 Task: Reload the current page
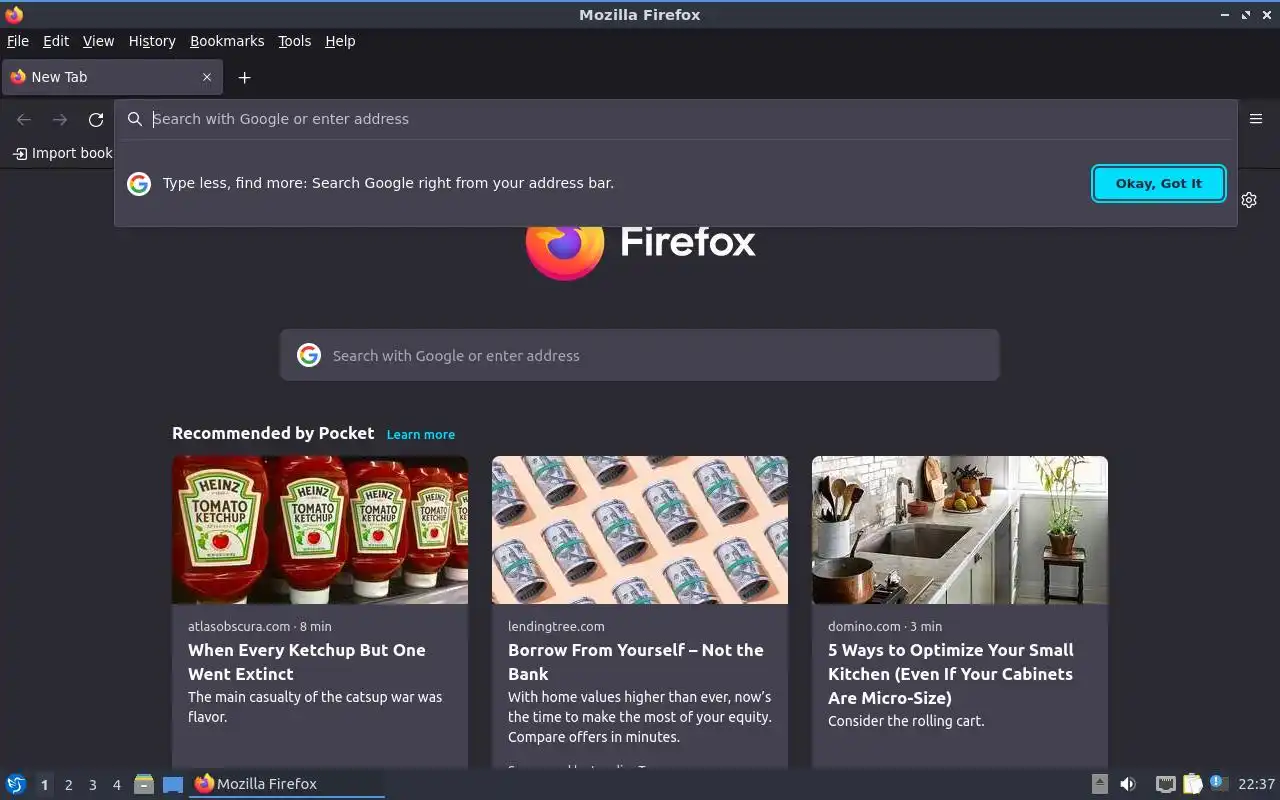tap(96, 119)
